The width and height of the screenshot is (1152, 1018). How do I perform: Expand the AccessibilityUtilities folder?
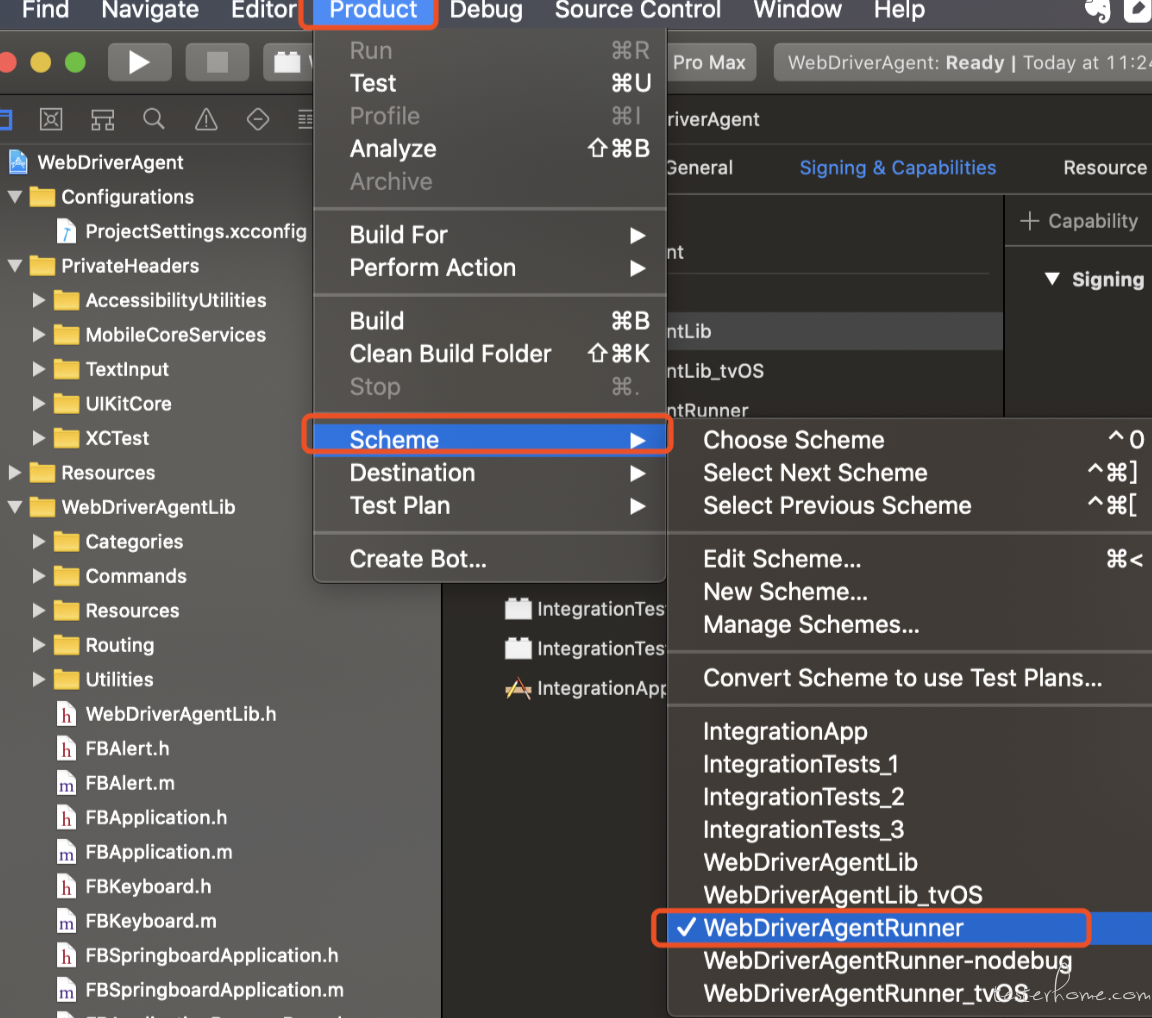(39, 300)
